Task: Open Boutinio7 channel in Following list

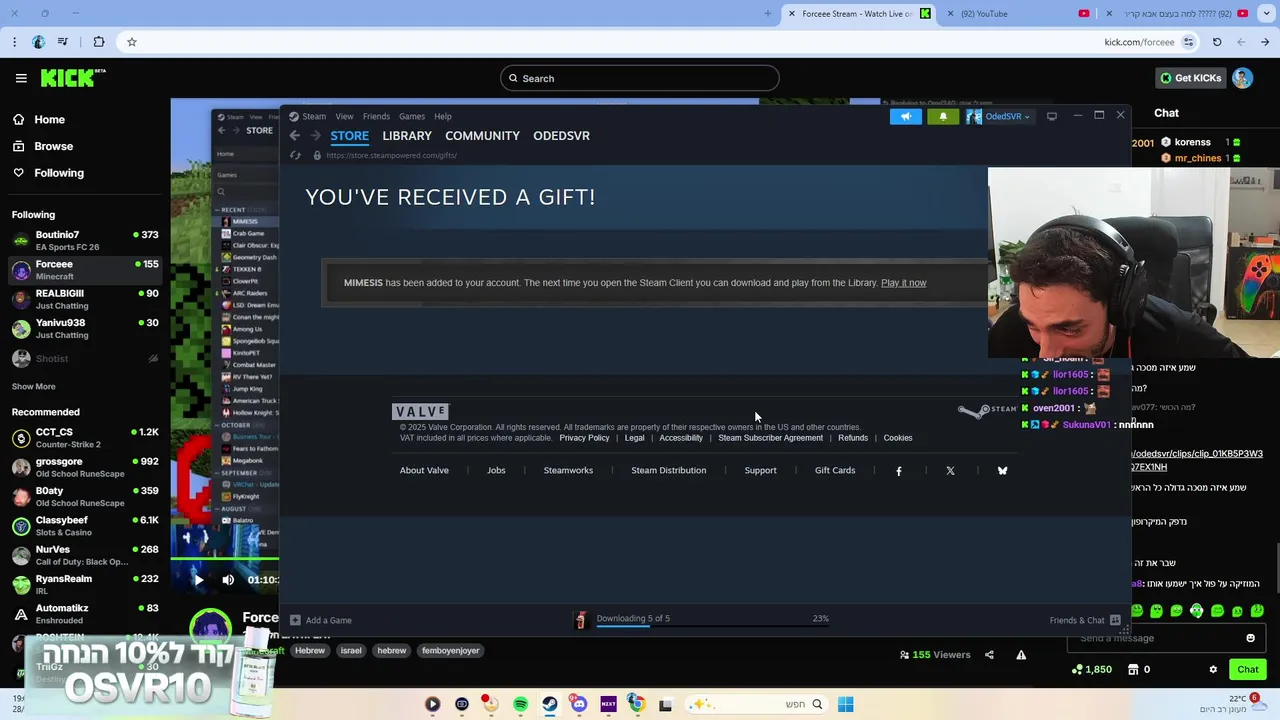Action: pyautogui.click(x=85, y=241)
